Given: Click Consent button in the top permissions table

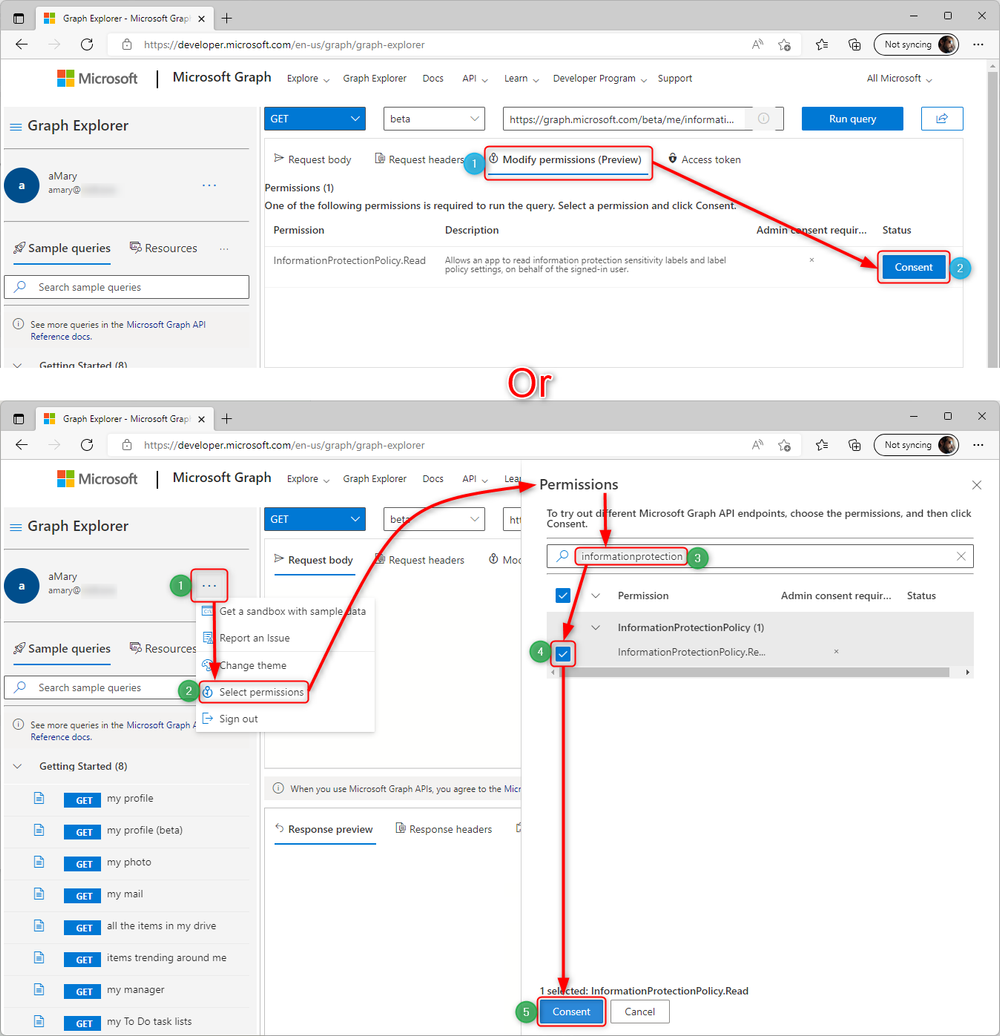Looking at the screenshot, I should (913, 267).
